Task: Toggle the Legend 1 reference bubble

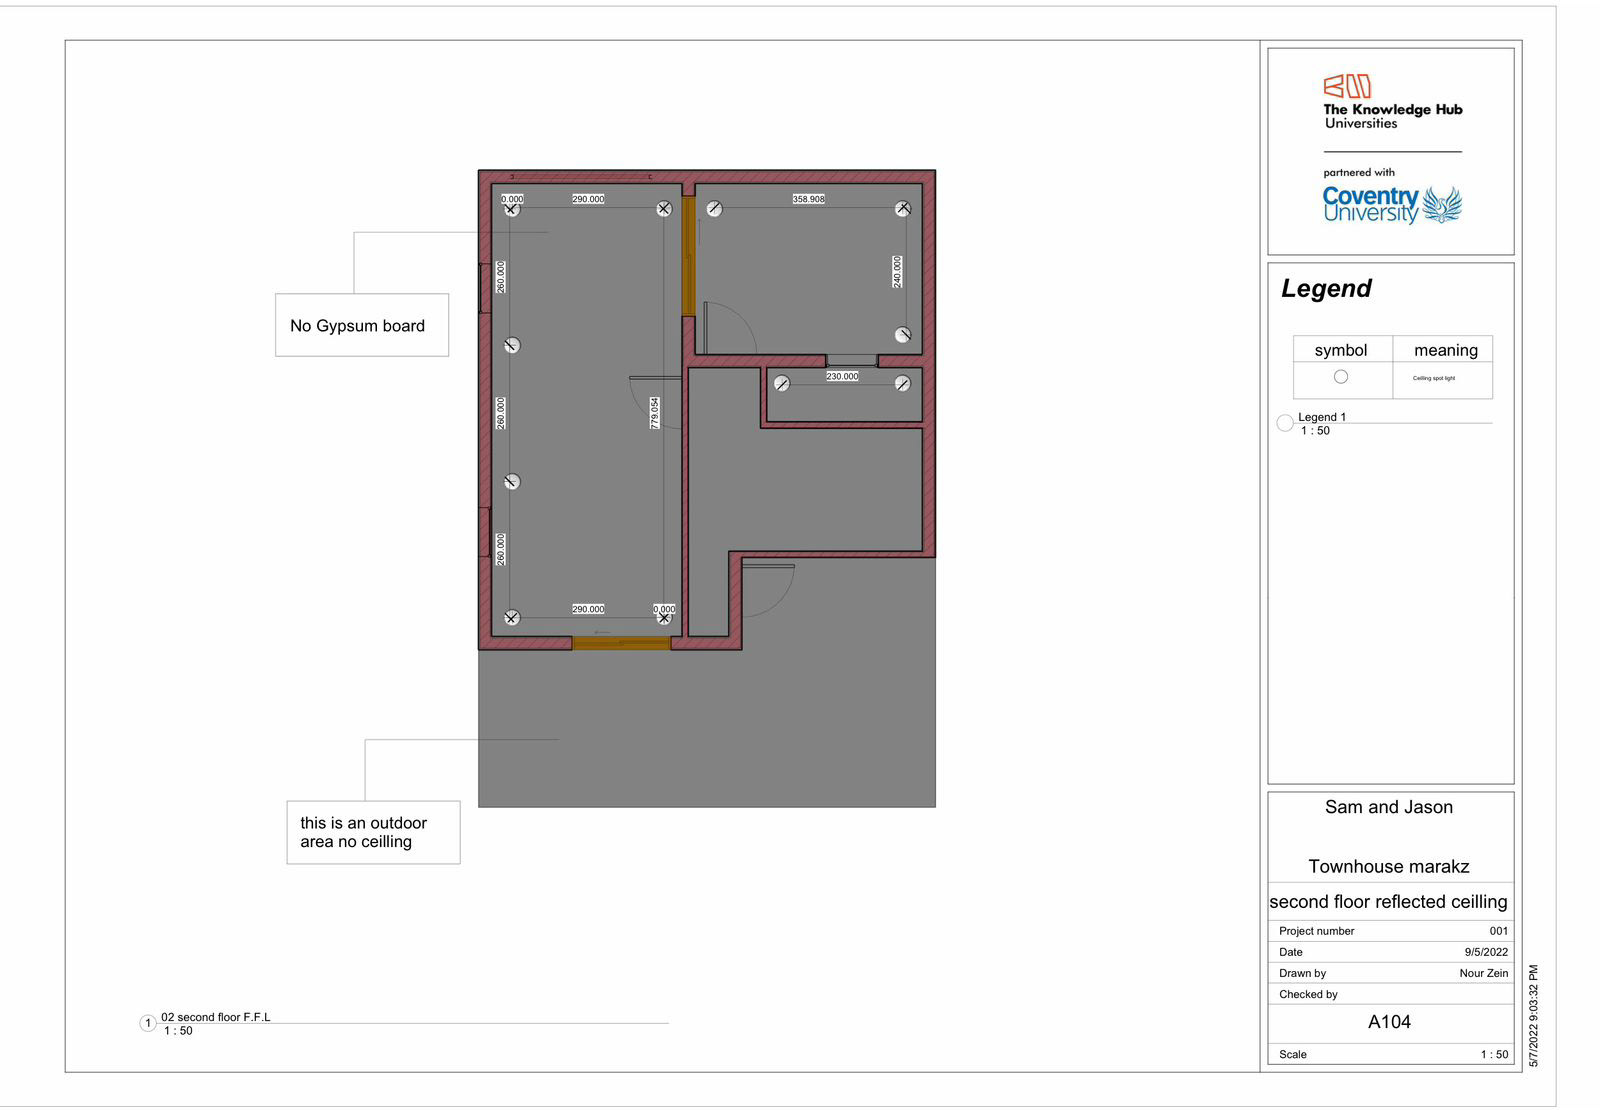Action: click(1285, 423)
